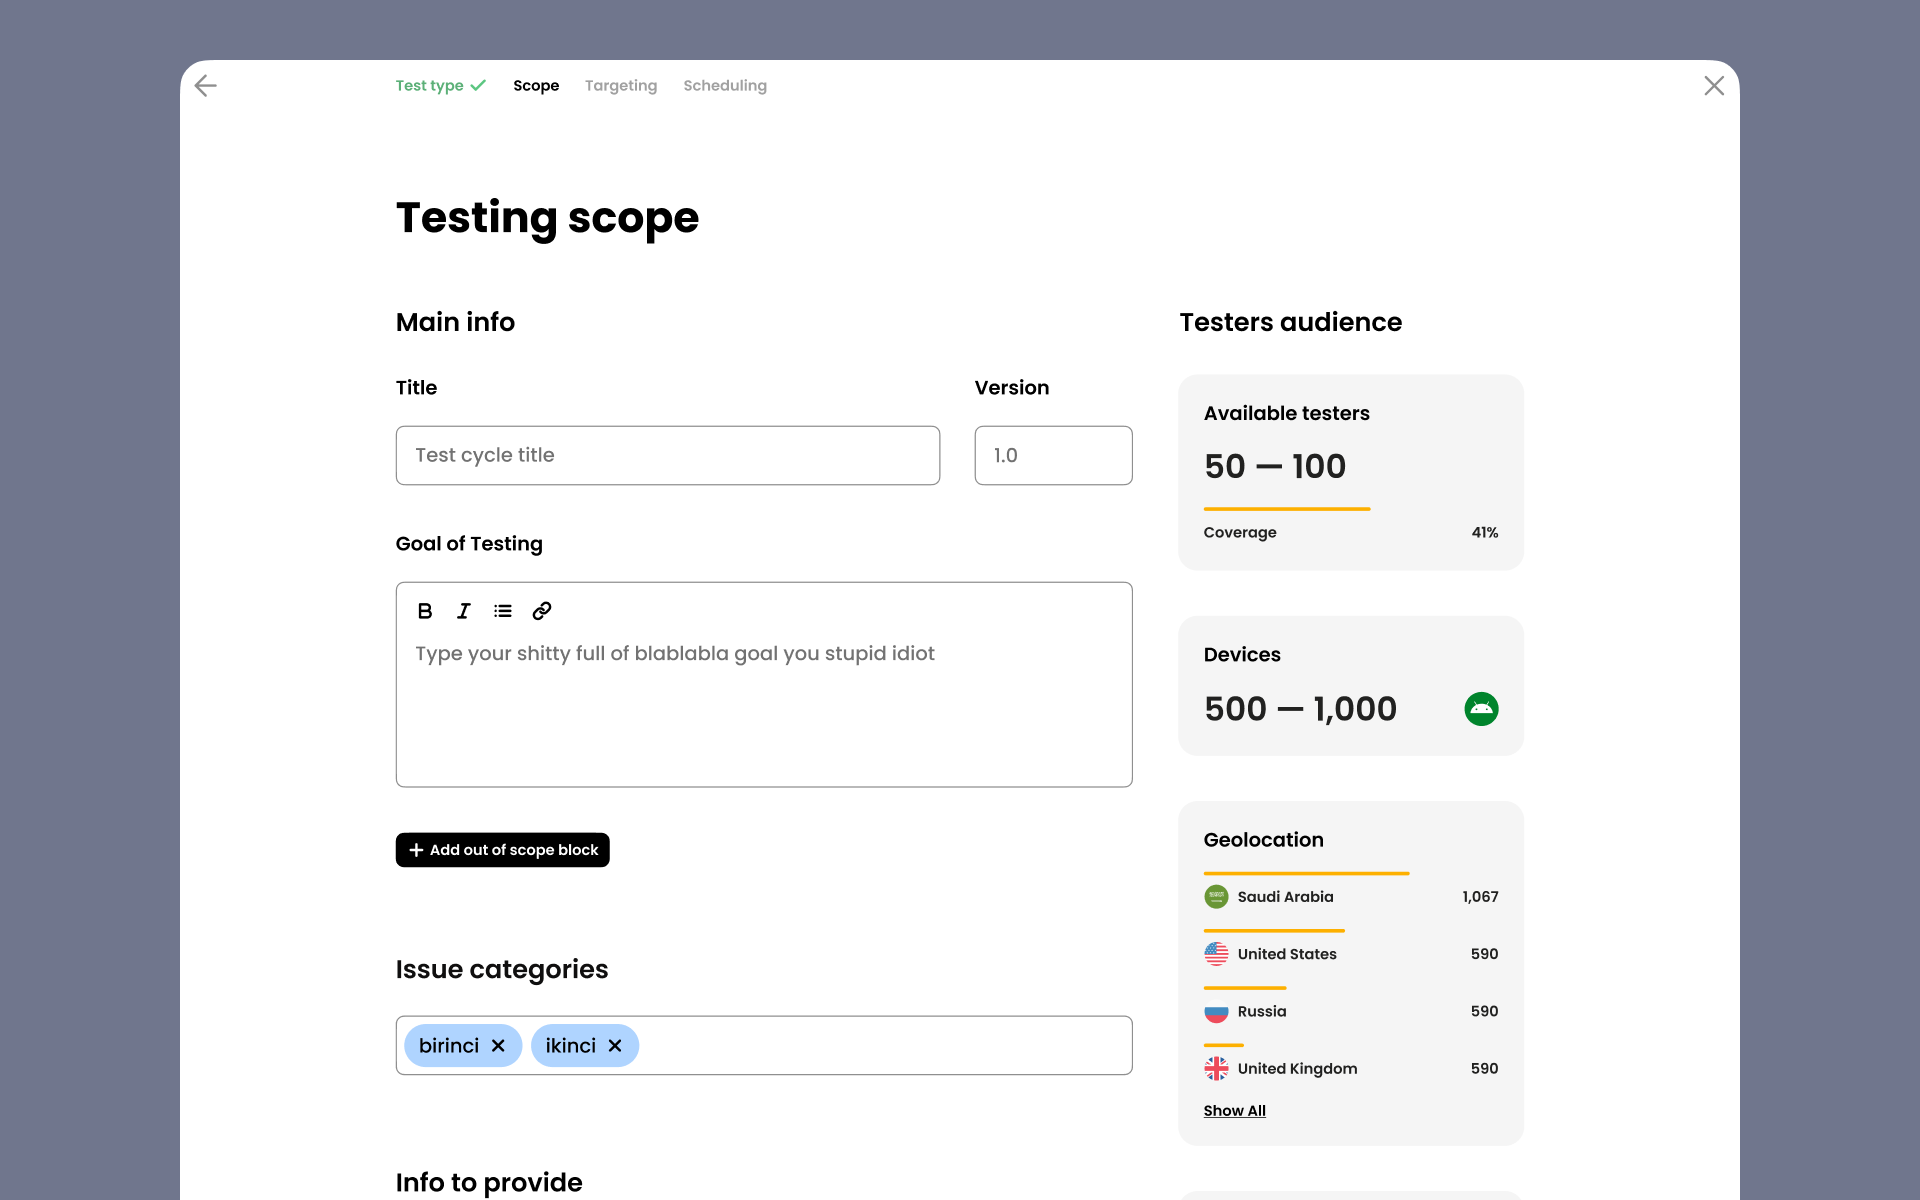Click the United Kingdom country label

[1297, 1069]
